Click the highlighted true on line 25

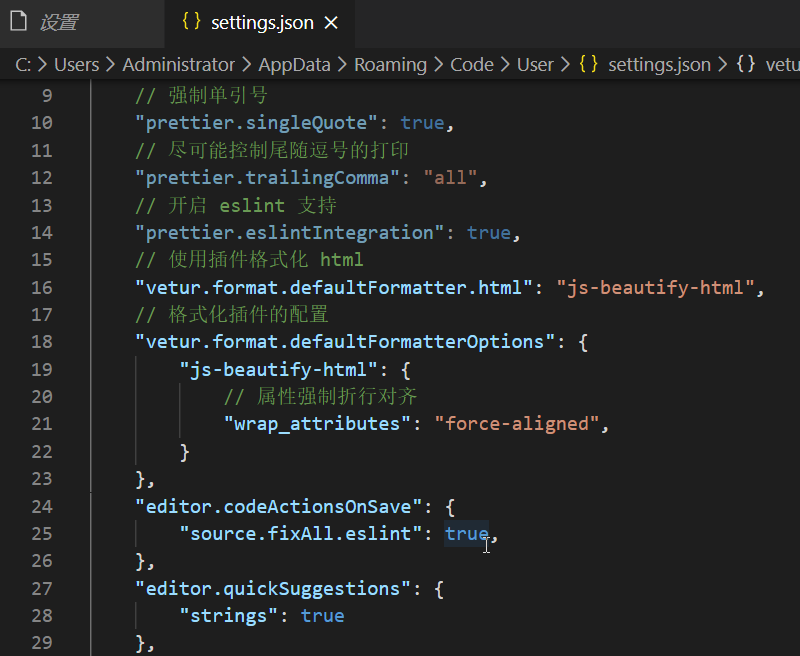point(466,534)
